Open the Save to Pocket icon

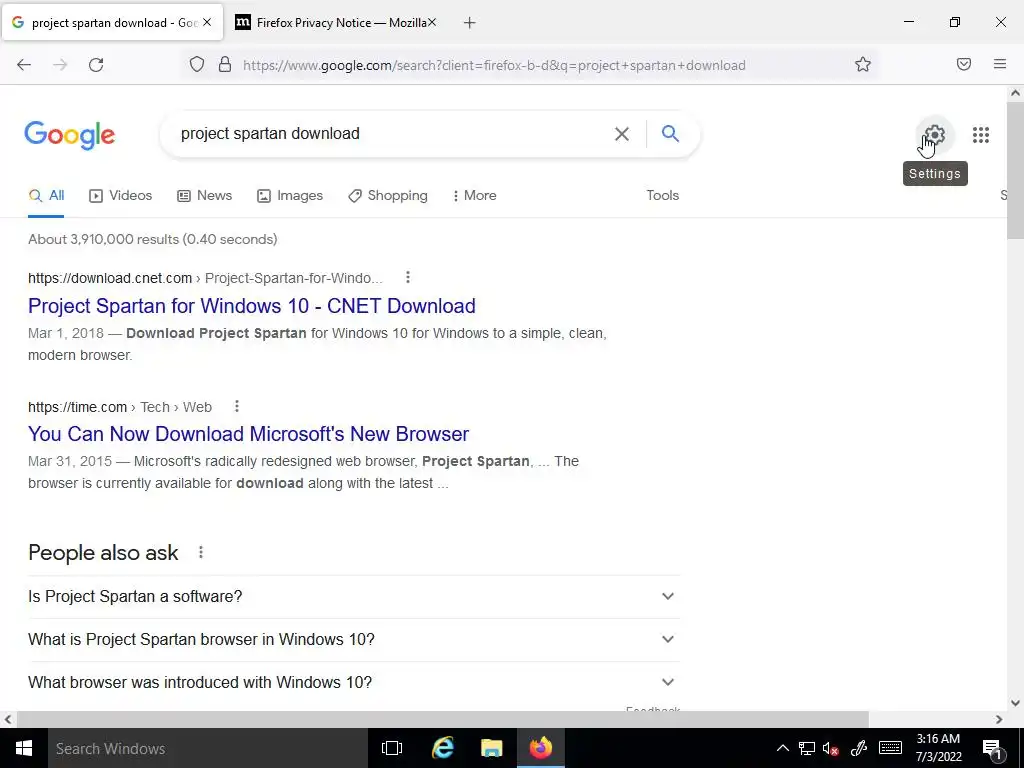point(964,65)
